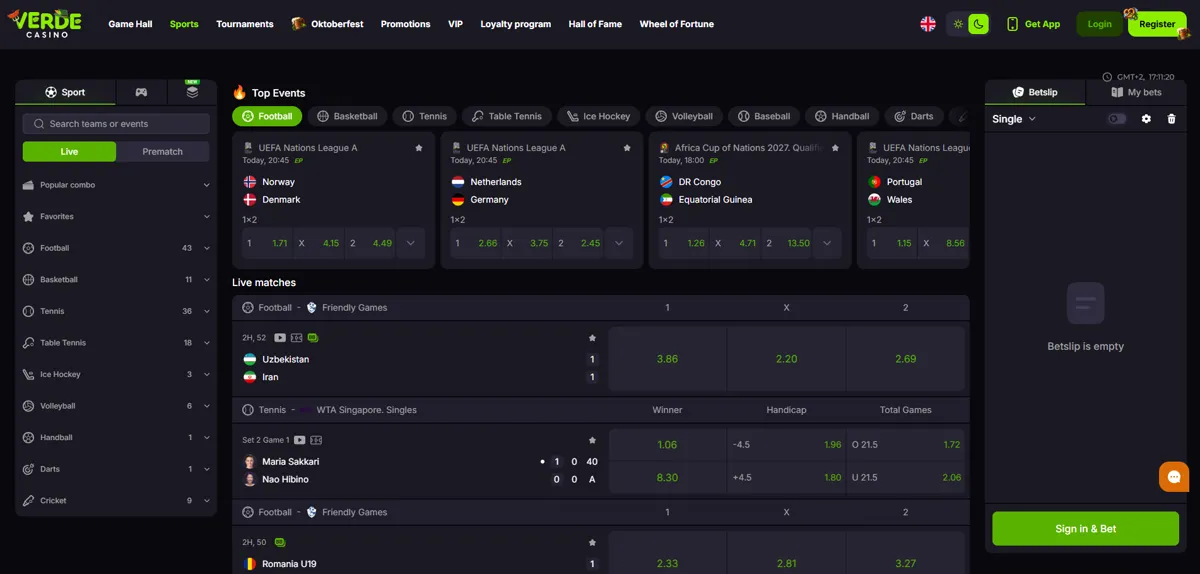Favorite the Uzbekistan vs Iran match star
Viewport: 1200px width, 574px height.
[x=592, y=338]
